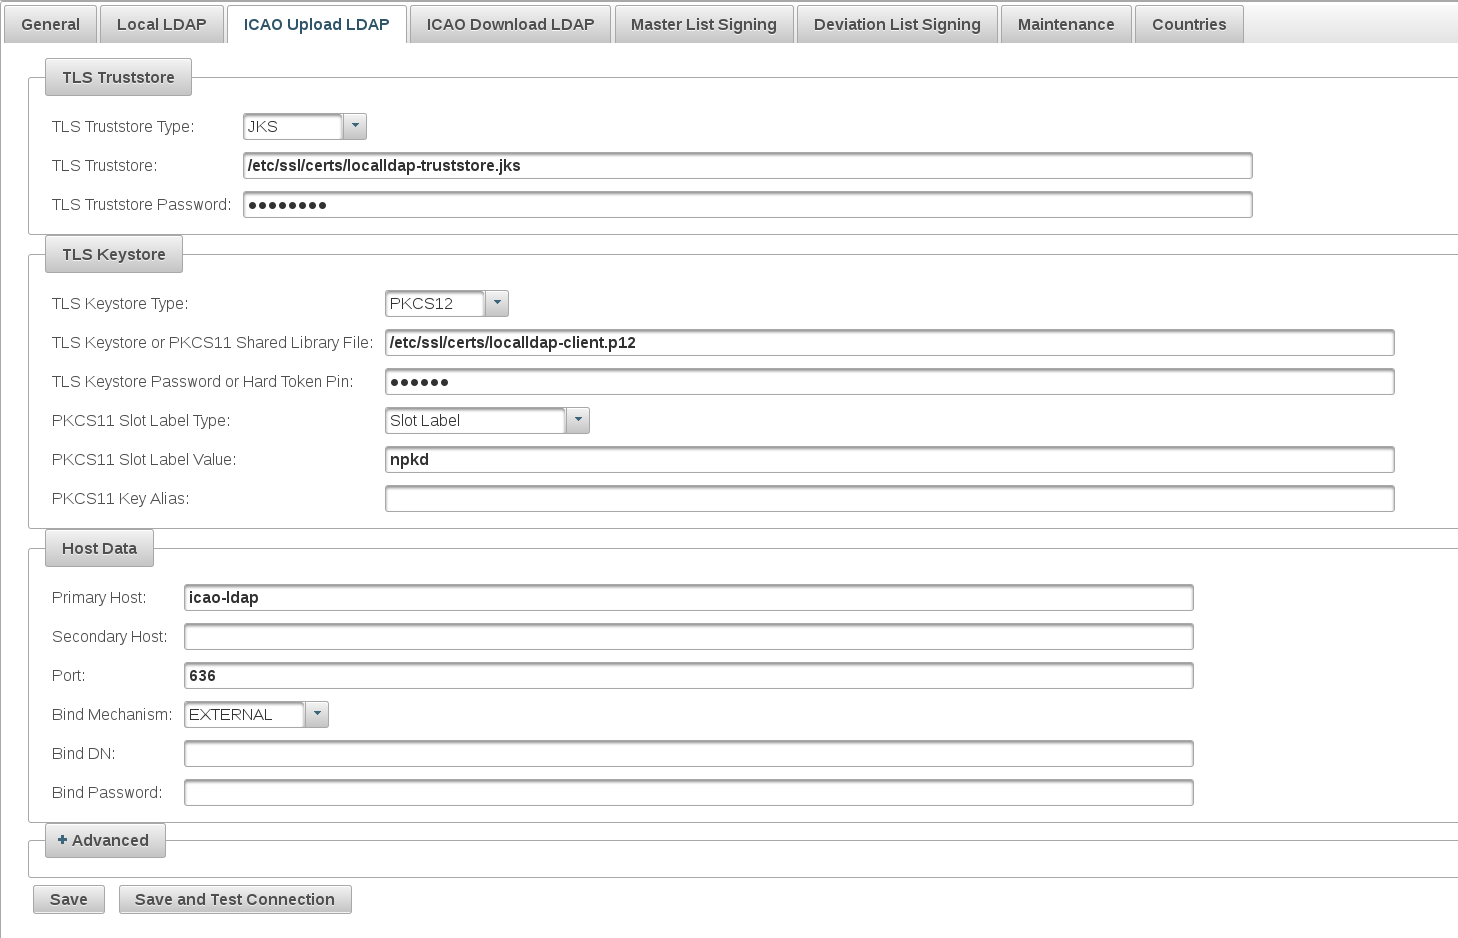Click the Secondary Host field

pyautogui.click(x=688, y=637)
